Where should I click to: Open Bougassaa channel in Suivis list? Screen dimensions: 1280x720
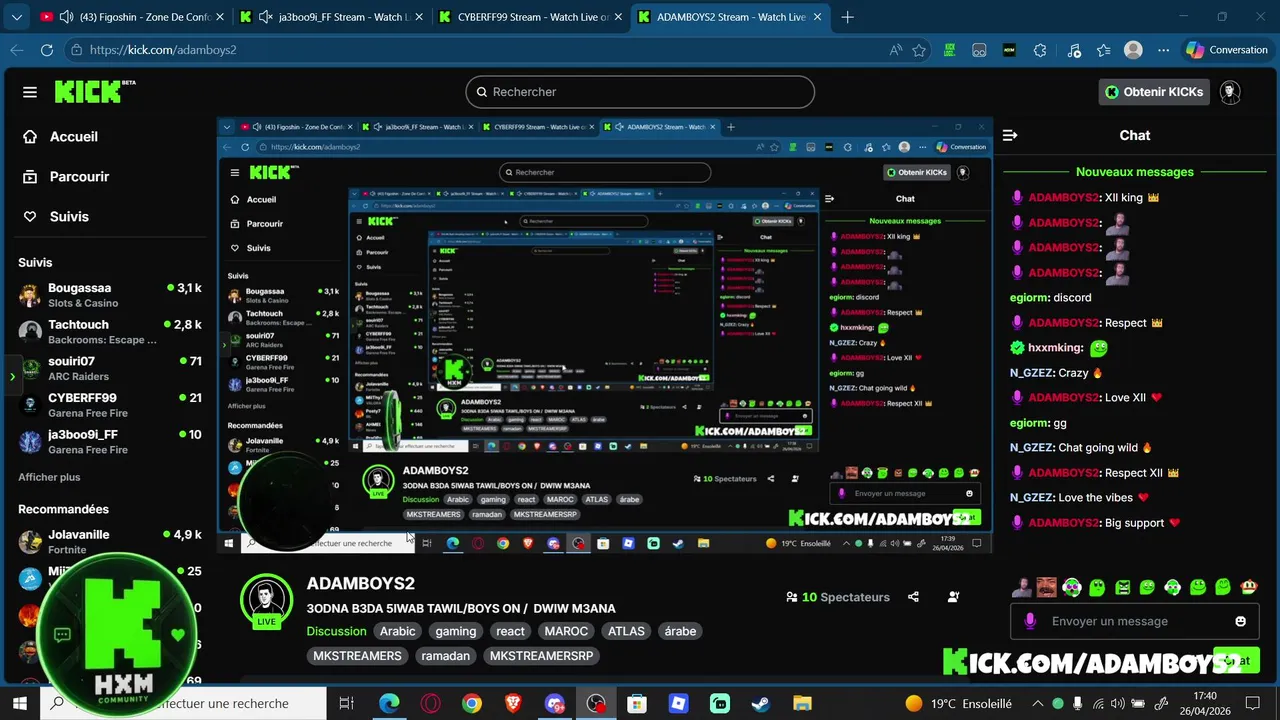[110, 295]
